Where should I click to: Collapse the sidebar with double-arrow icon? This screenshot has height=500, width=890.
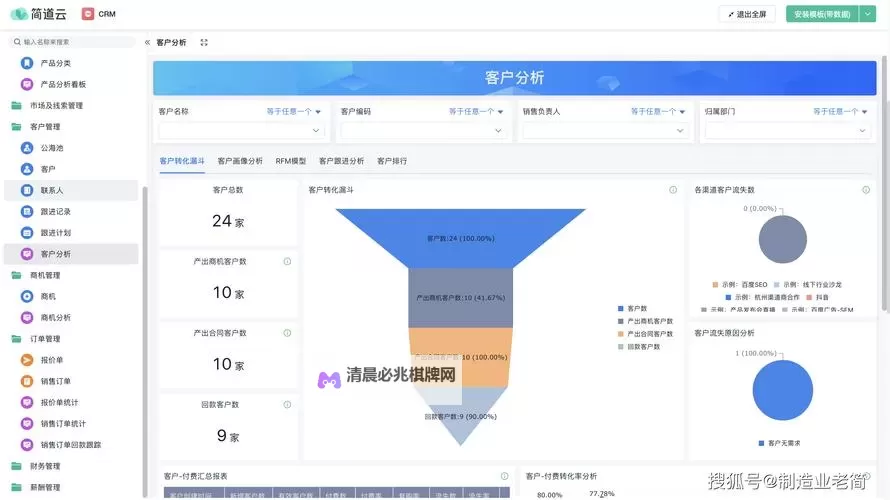pos(148,43)
